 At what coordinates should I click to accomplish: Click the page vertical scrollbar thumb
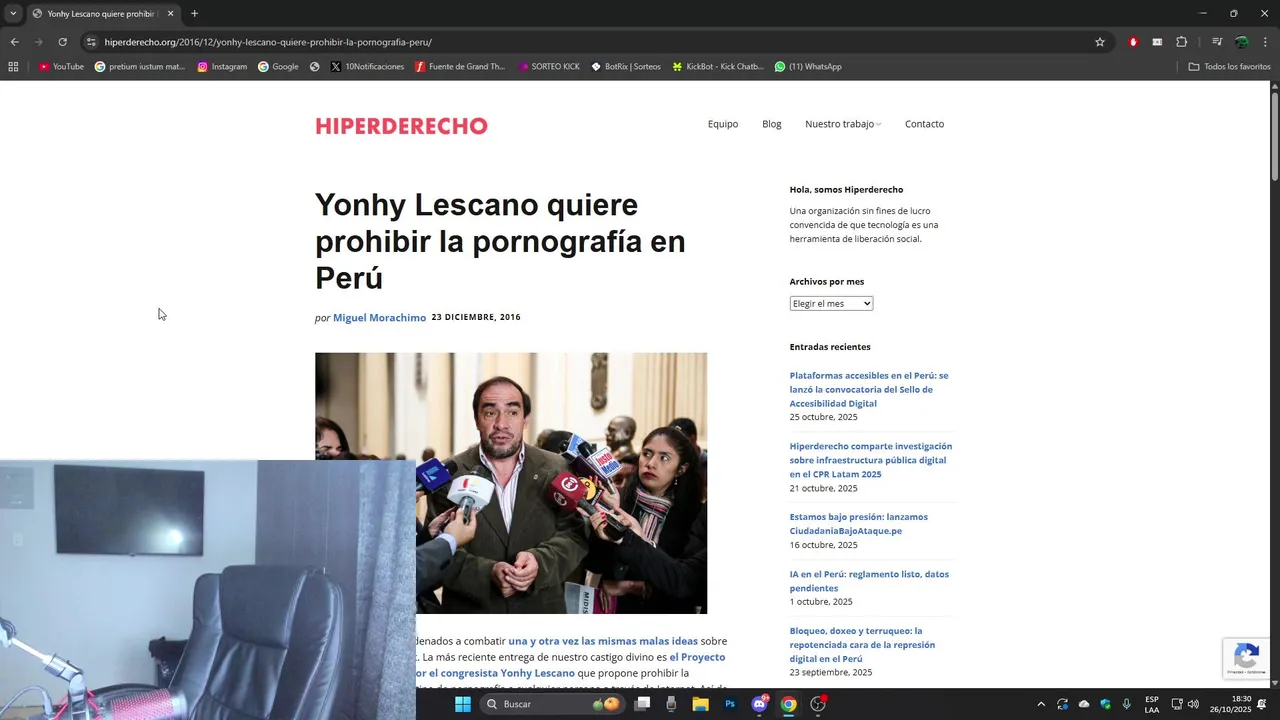(x=1275, y=136)
